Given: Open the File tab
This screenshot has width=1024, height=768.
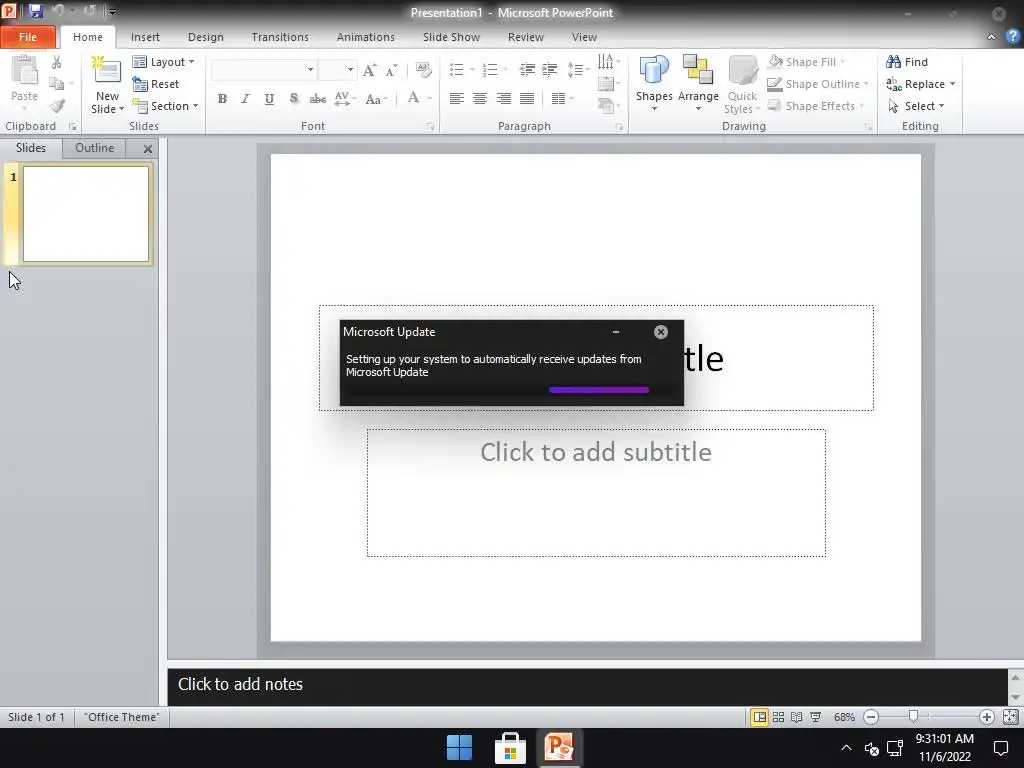Looking at the screenshot, I should (x=28, y=37).
